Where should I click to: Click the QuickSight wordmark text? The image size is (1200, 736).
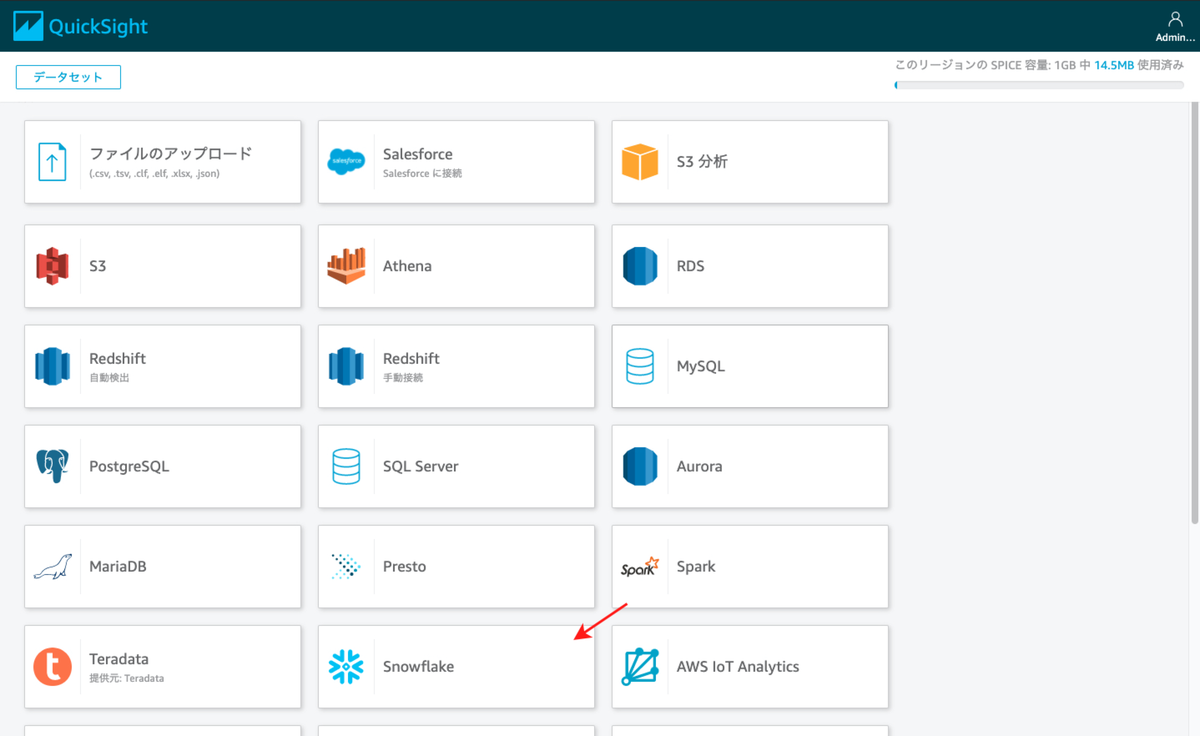click(99, 27)
